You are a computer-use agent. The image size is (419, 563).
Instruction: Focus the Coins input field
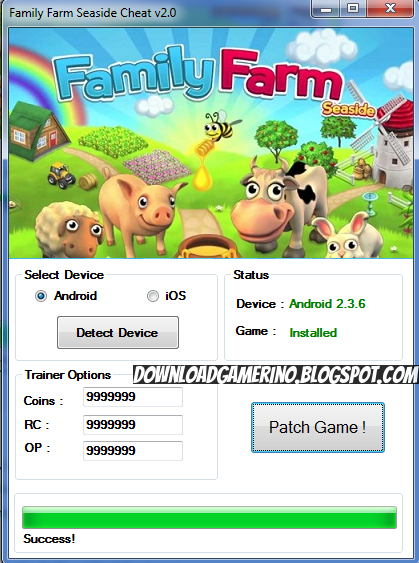(x=133, y=397)
